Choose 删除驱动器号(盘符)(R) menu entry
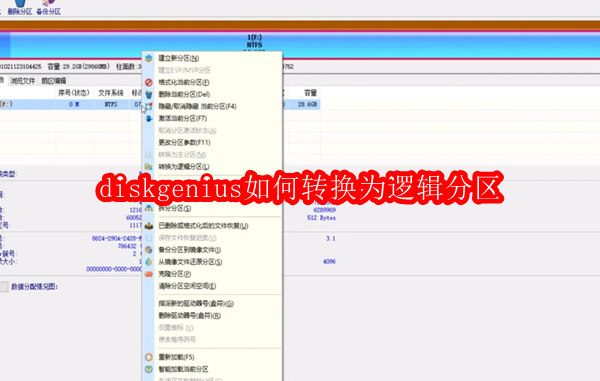The height and width of the screenshot is (381, 600). point(190,316)
